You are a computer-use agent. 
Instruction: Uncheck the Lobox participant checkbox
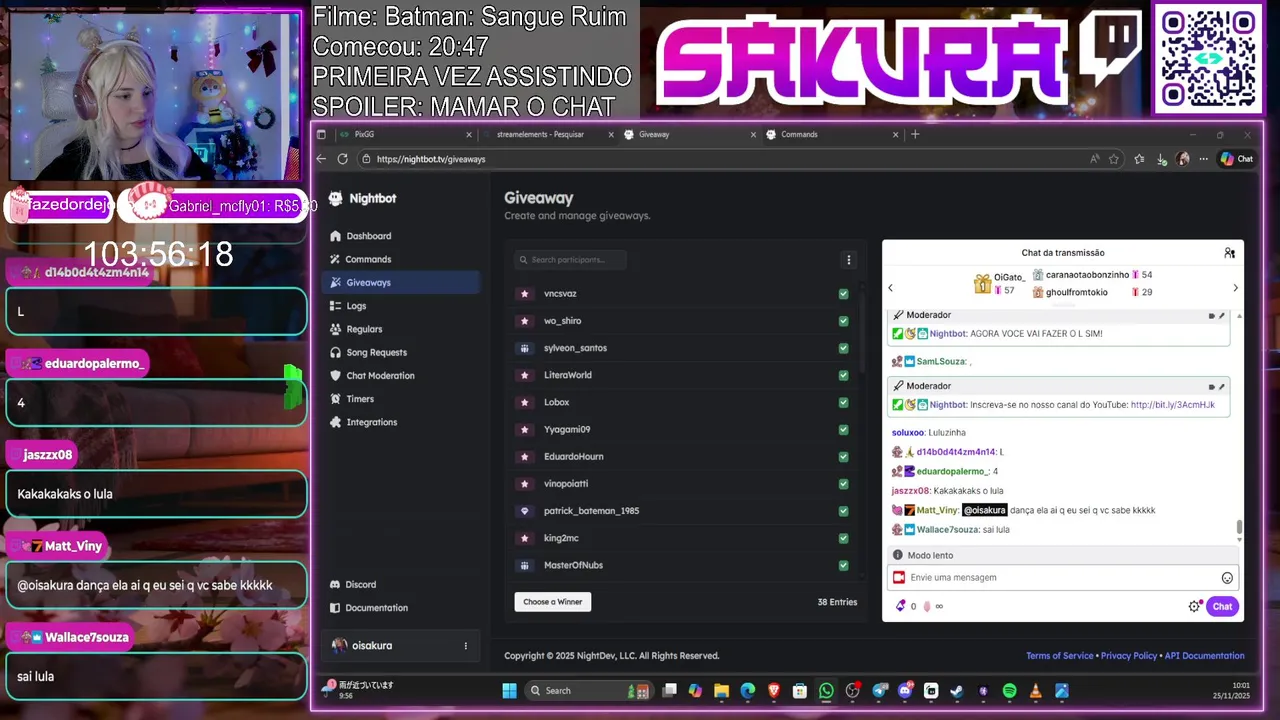pos(843,402)
